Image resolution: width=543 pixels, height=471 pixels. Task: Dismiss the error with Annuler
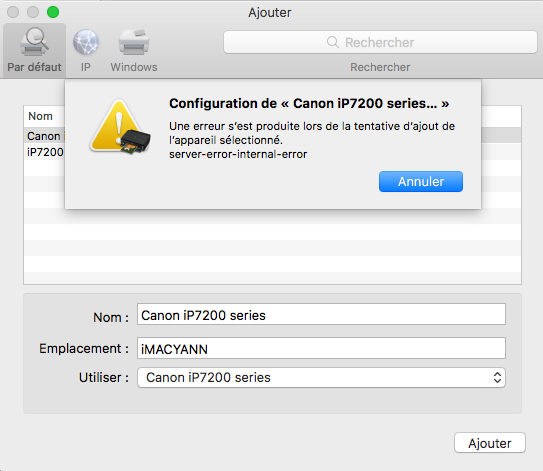click(421, 181)
